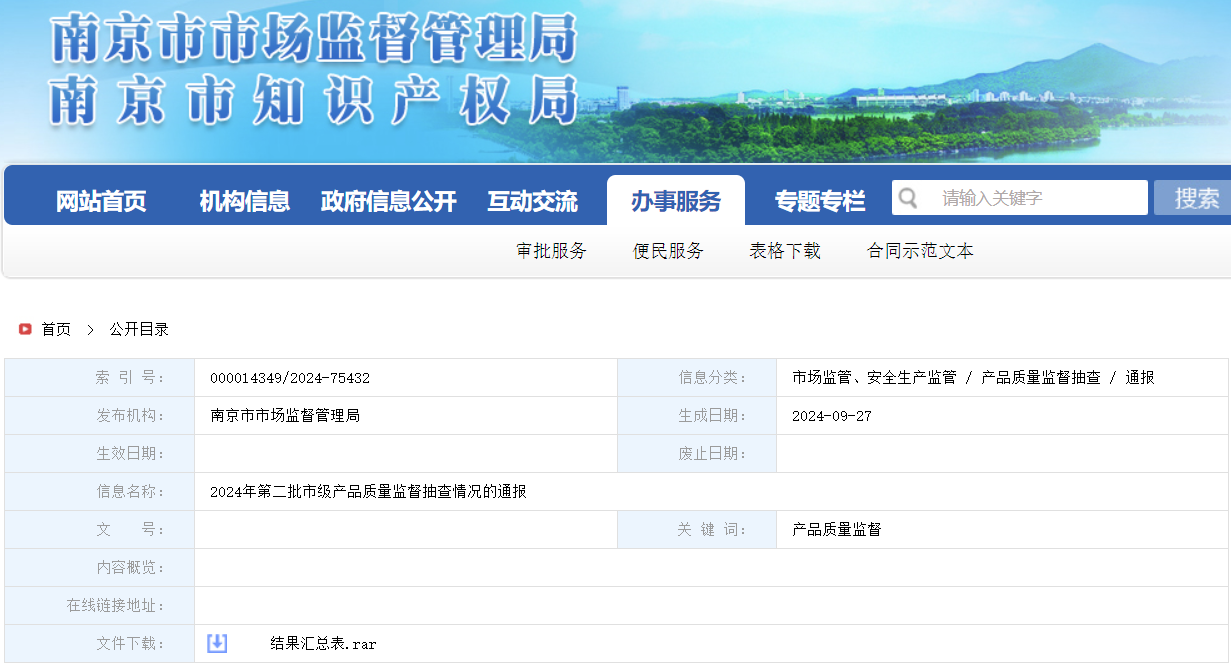Image resolution: width=1231 pixels, height=667 pixels.
Task: Click the red breadcrumb home icon
Action: coord(25,329)
